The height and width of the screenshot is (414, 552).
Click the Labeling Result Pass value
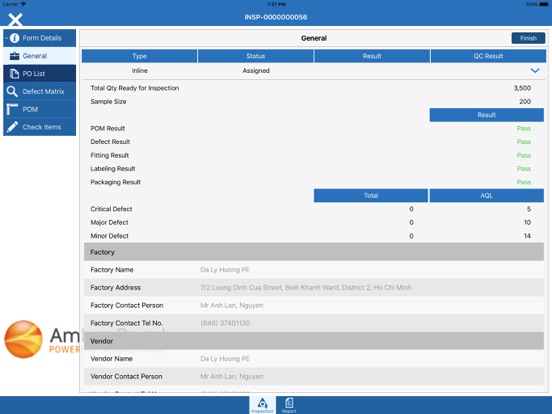[x=524, y=169]
